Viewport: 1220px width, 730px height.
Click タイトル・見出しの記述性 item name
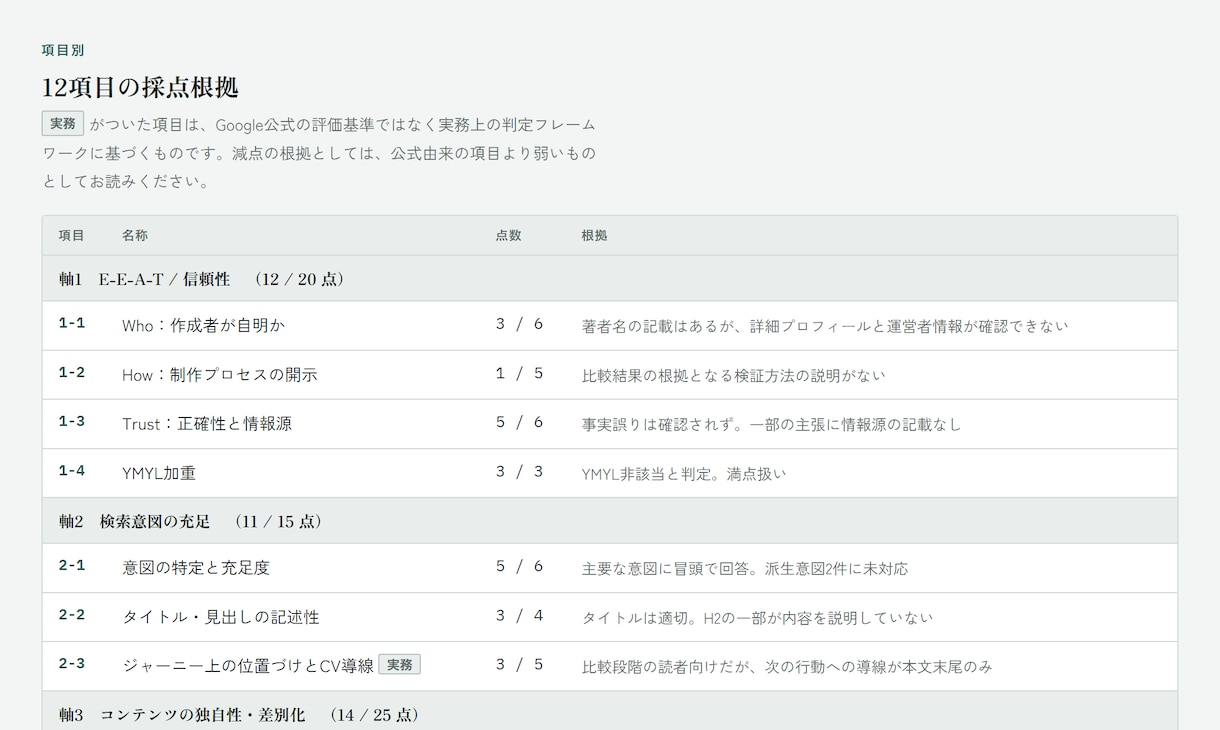click(221, 617)
